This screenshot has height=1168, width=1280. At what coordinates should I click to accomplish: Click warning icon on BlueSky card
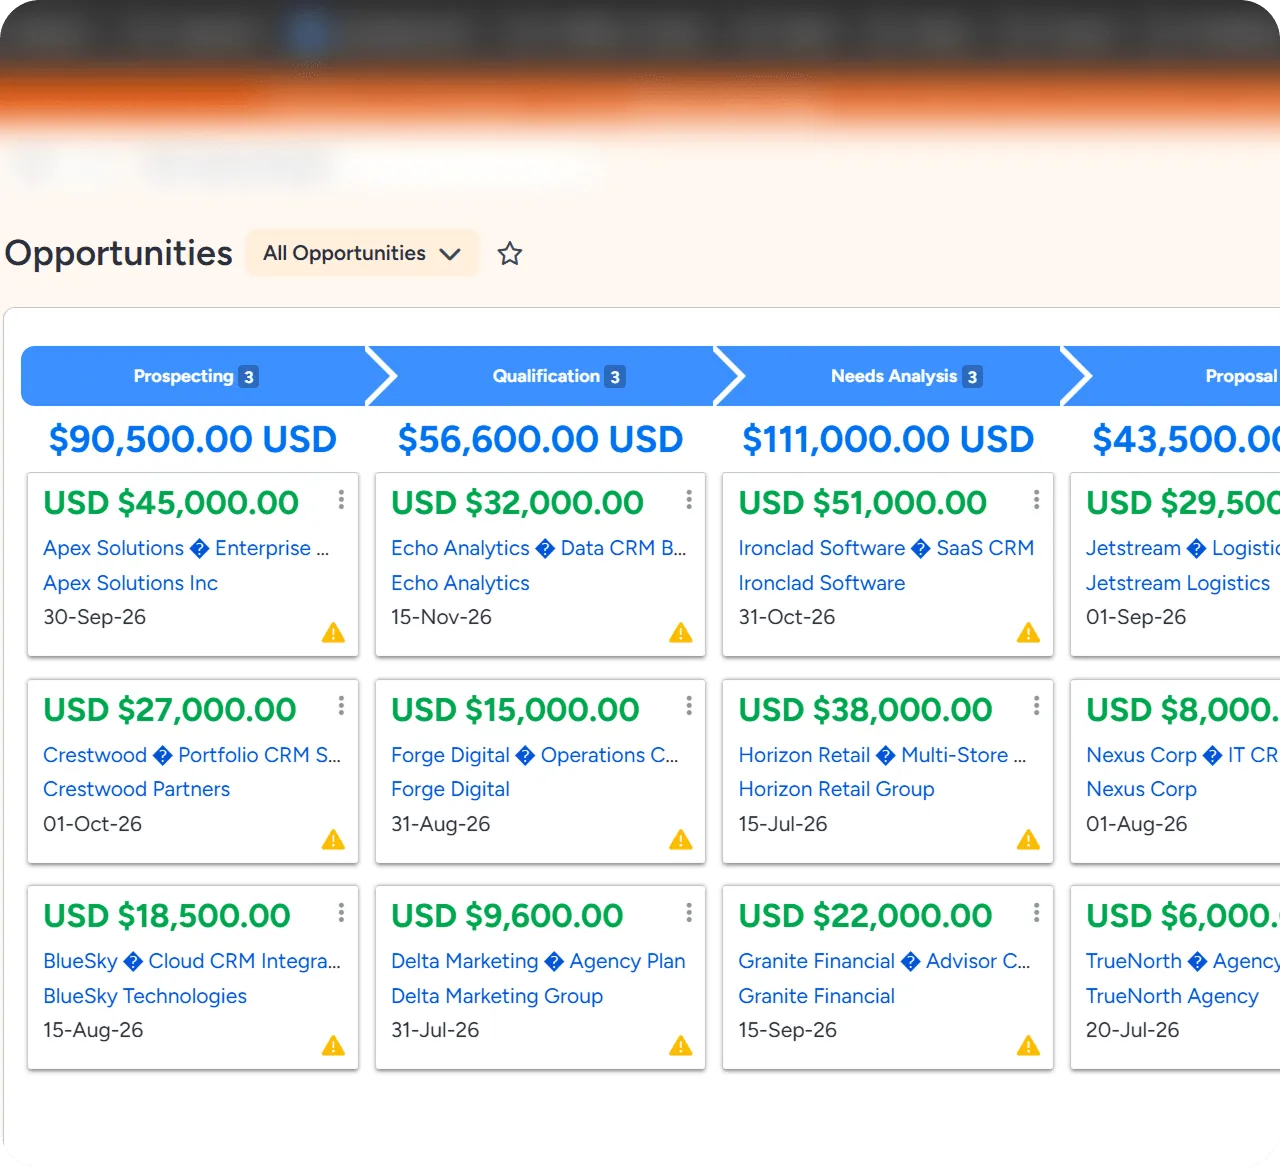coord(333,1046)
